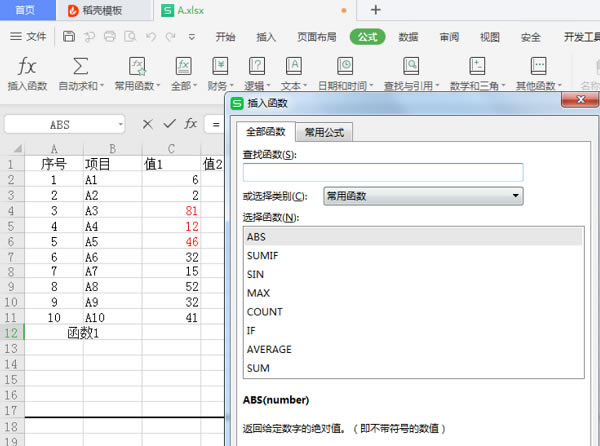Click the 自动求和 sigma icon
The image size is (600, 446).
tap(81, 67)
